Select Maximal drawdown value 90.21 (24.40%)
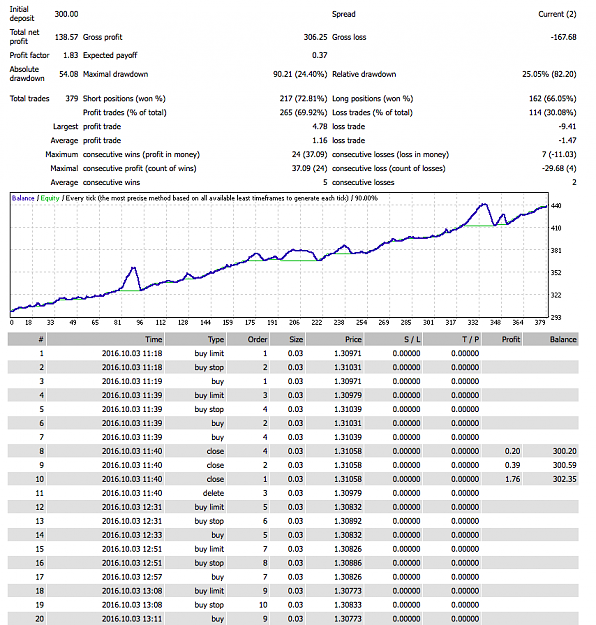This screenshot has width=596, height=625. (x=300, y=74)
